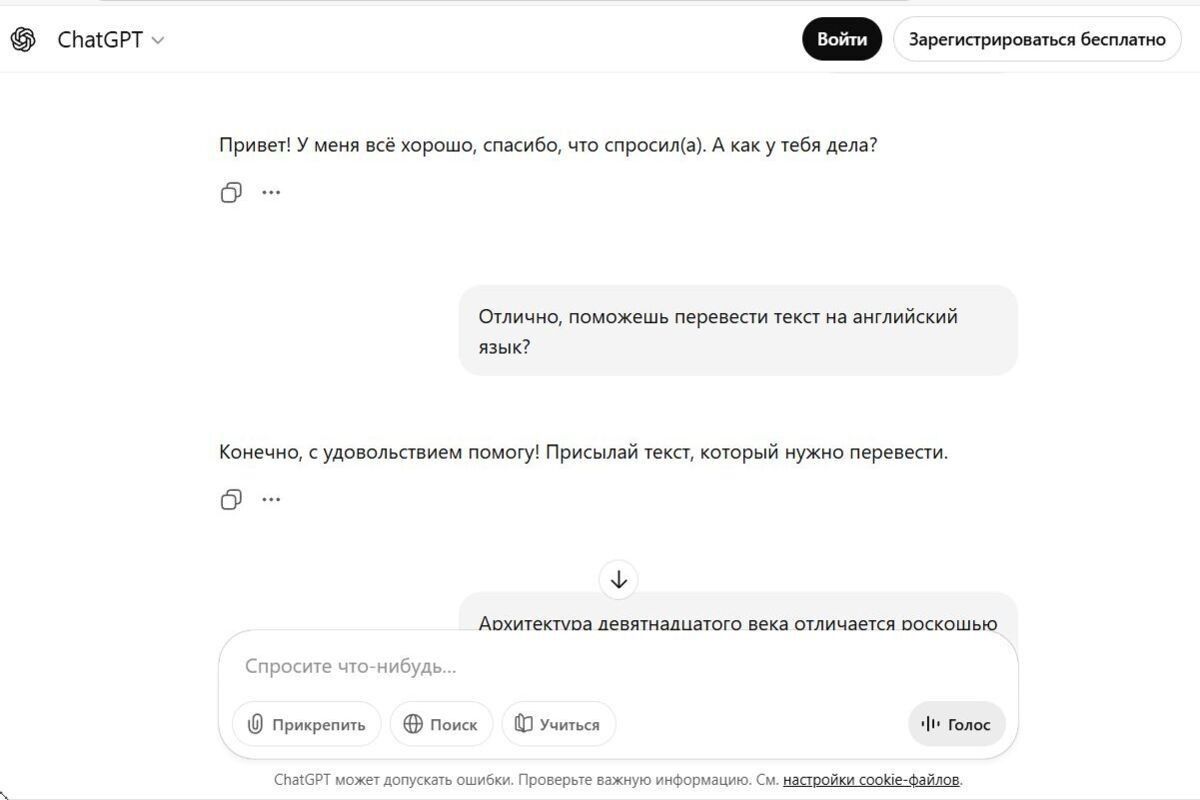
Task: Enable Поиск web search mode
Action: 441,724
